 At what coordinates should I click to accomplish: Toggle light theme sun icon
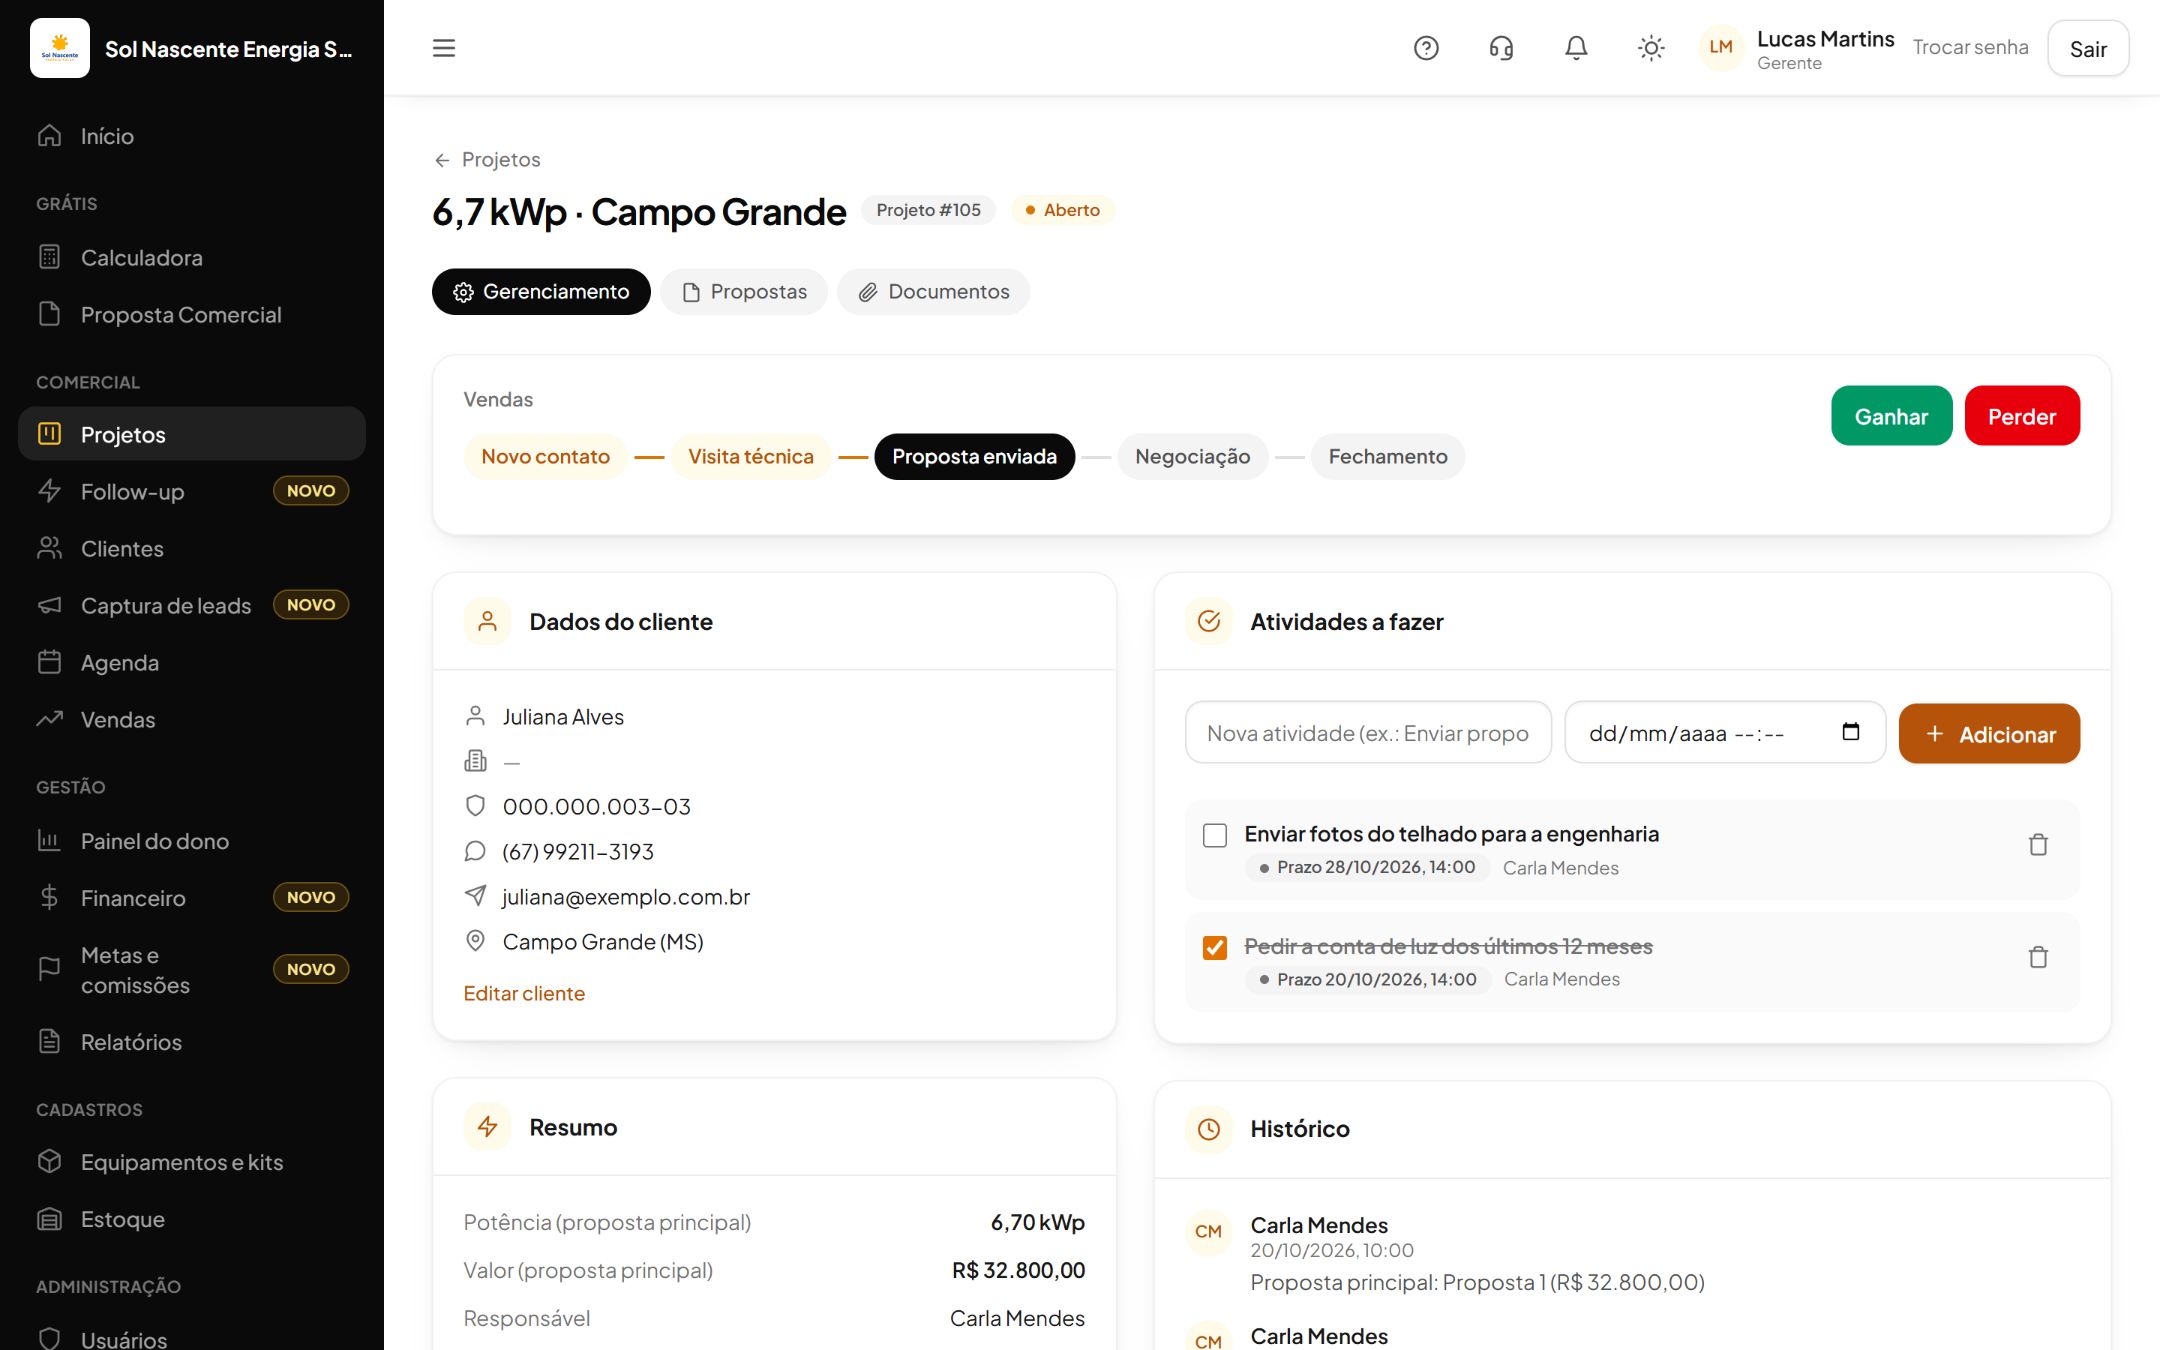(1651, 48)
